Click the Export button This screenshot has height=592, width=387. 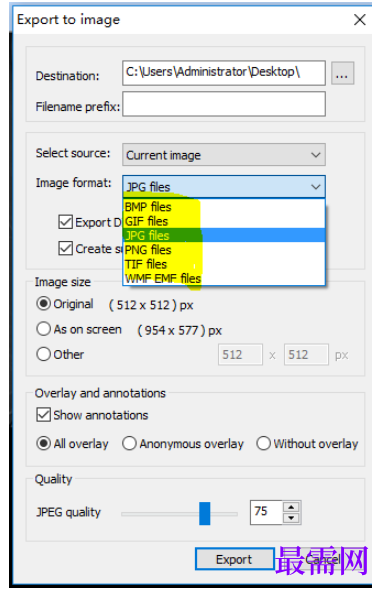point(234,559)
